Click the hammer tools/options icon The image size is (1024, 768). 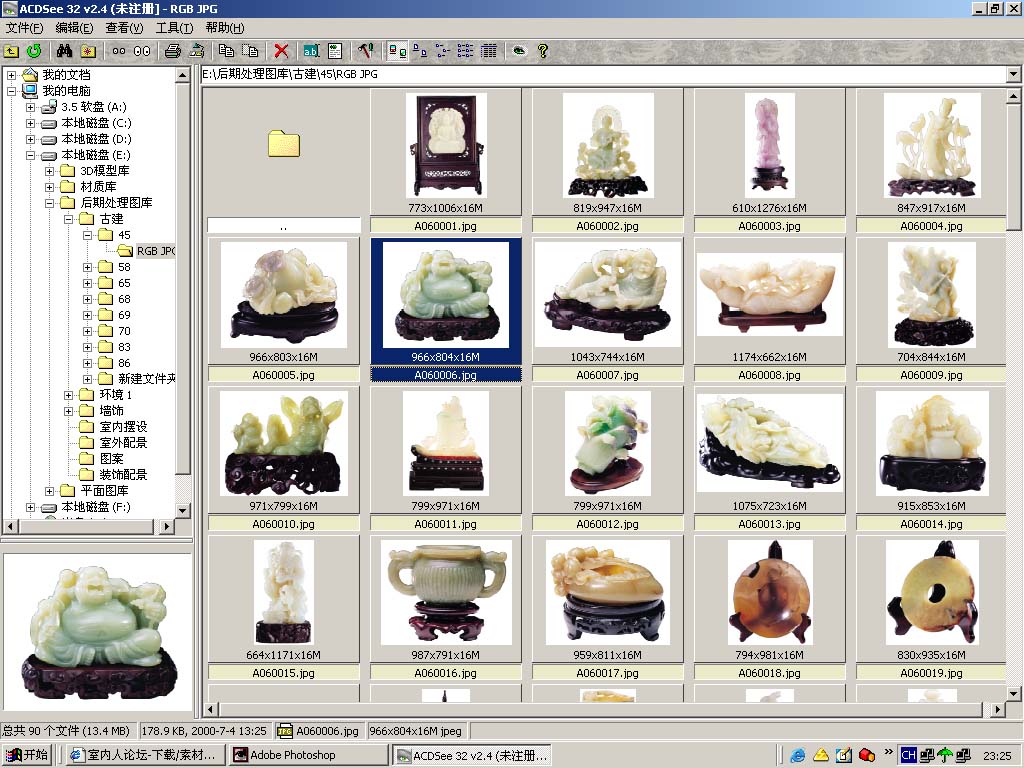point(365,50)
